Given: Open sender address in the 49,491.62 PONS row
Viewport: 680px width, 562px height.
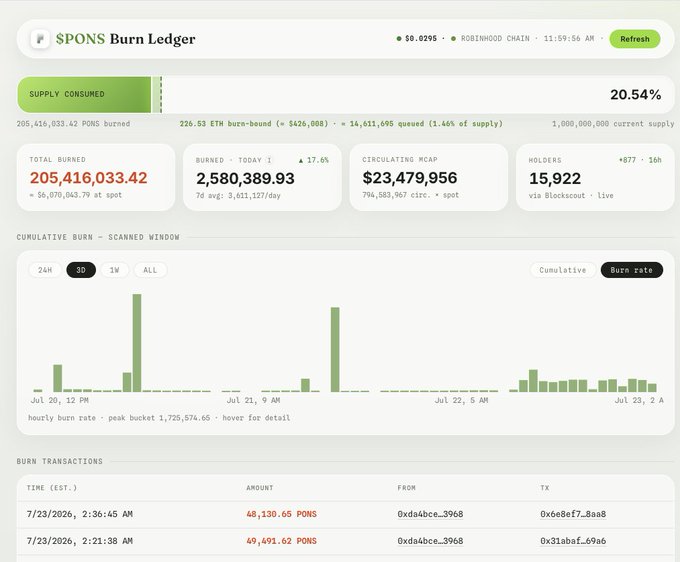Looking at the screenshot, I should pyautogui.click(x=430, y=541).
